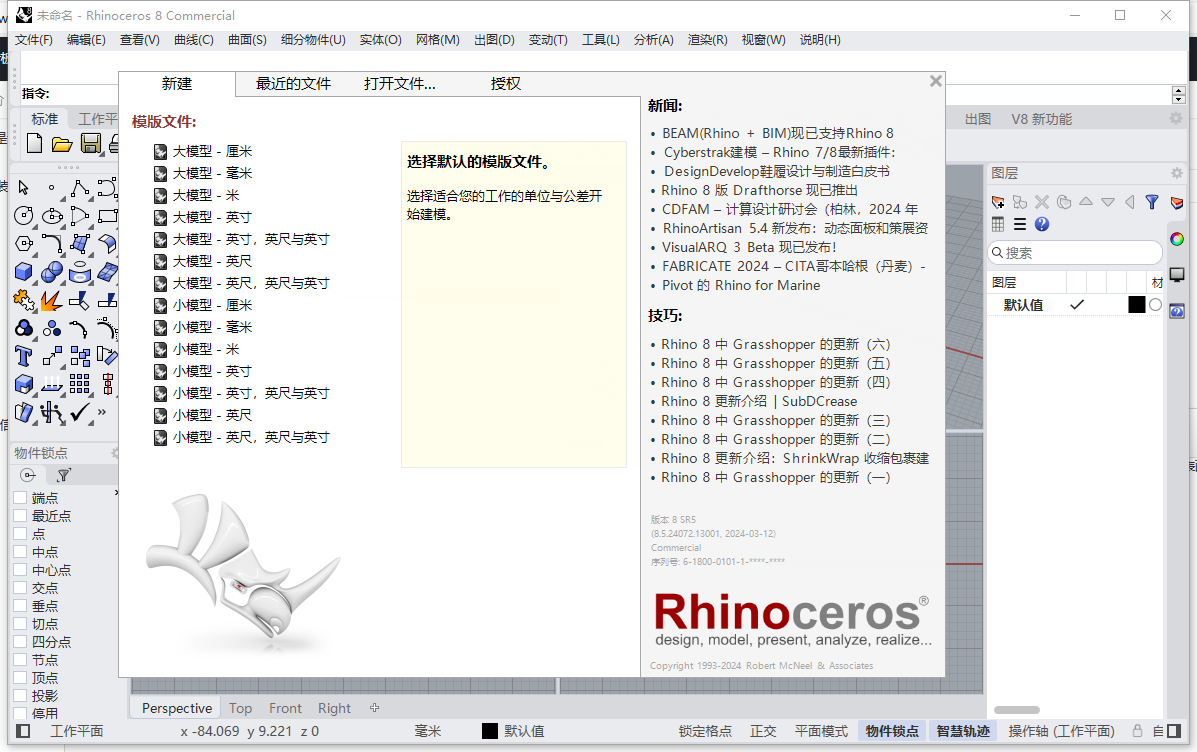The image size is (1197, 752).
Task: Choose the Fillet curves tool
Action: coord(52,244)
